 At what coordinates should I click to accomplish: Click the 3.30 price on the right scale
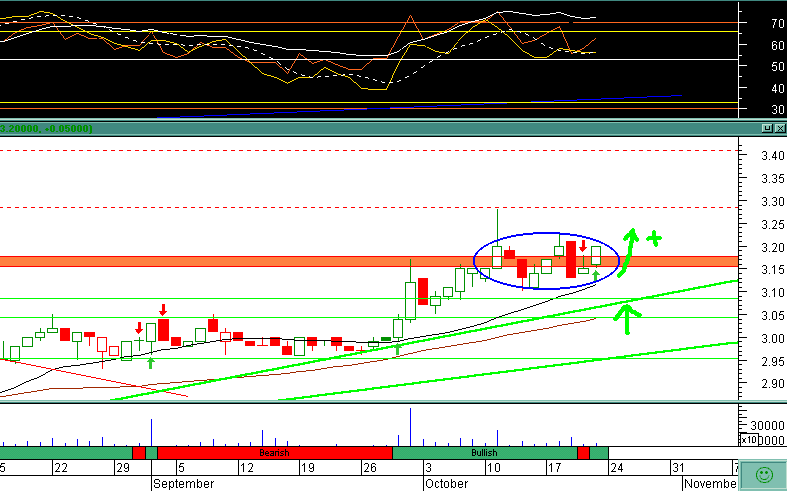[x=772, y=201]
